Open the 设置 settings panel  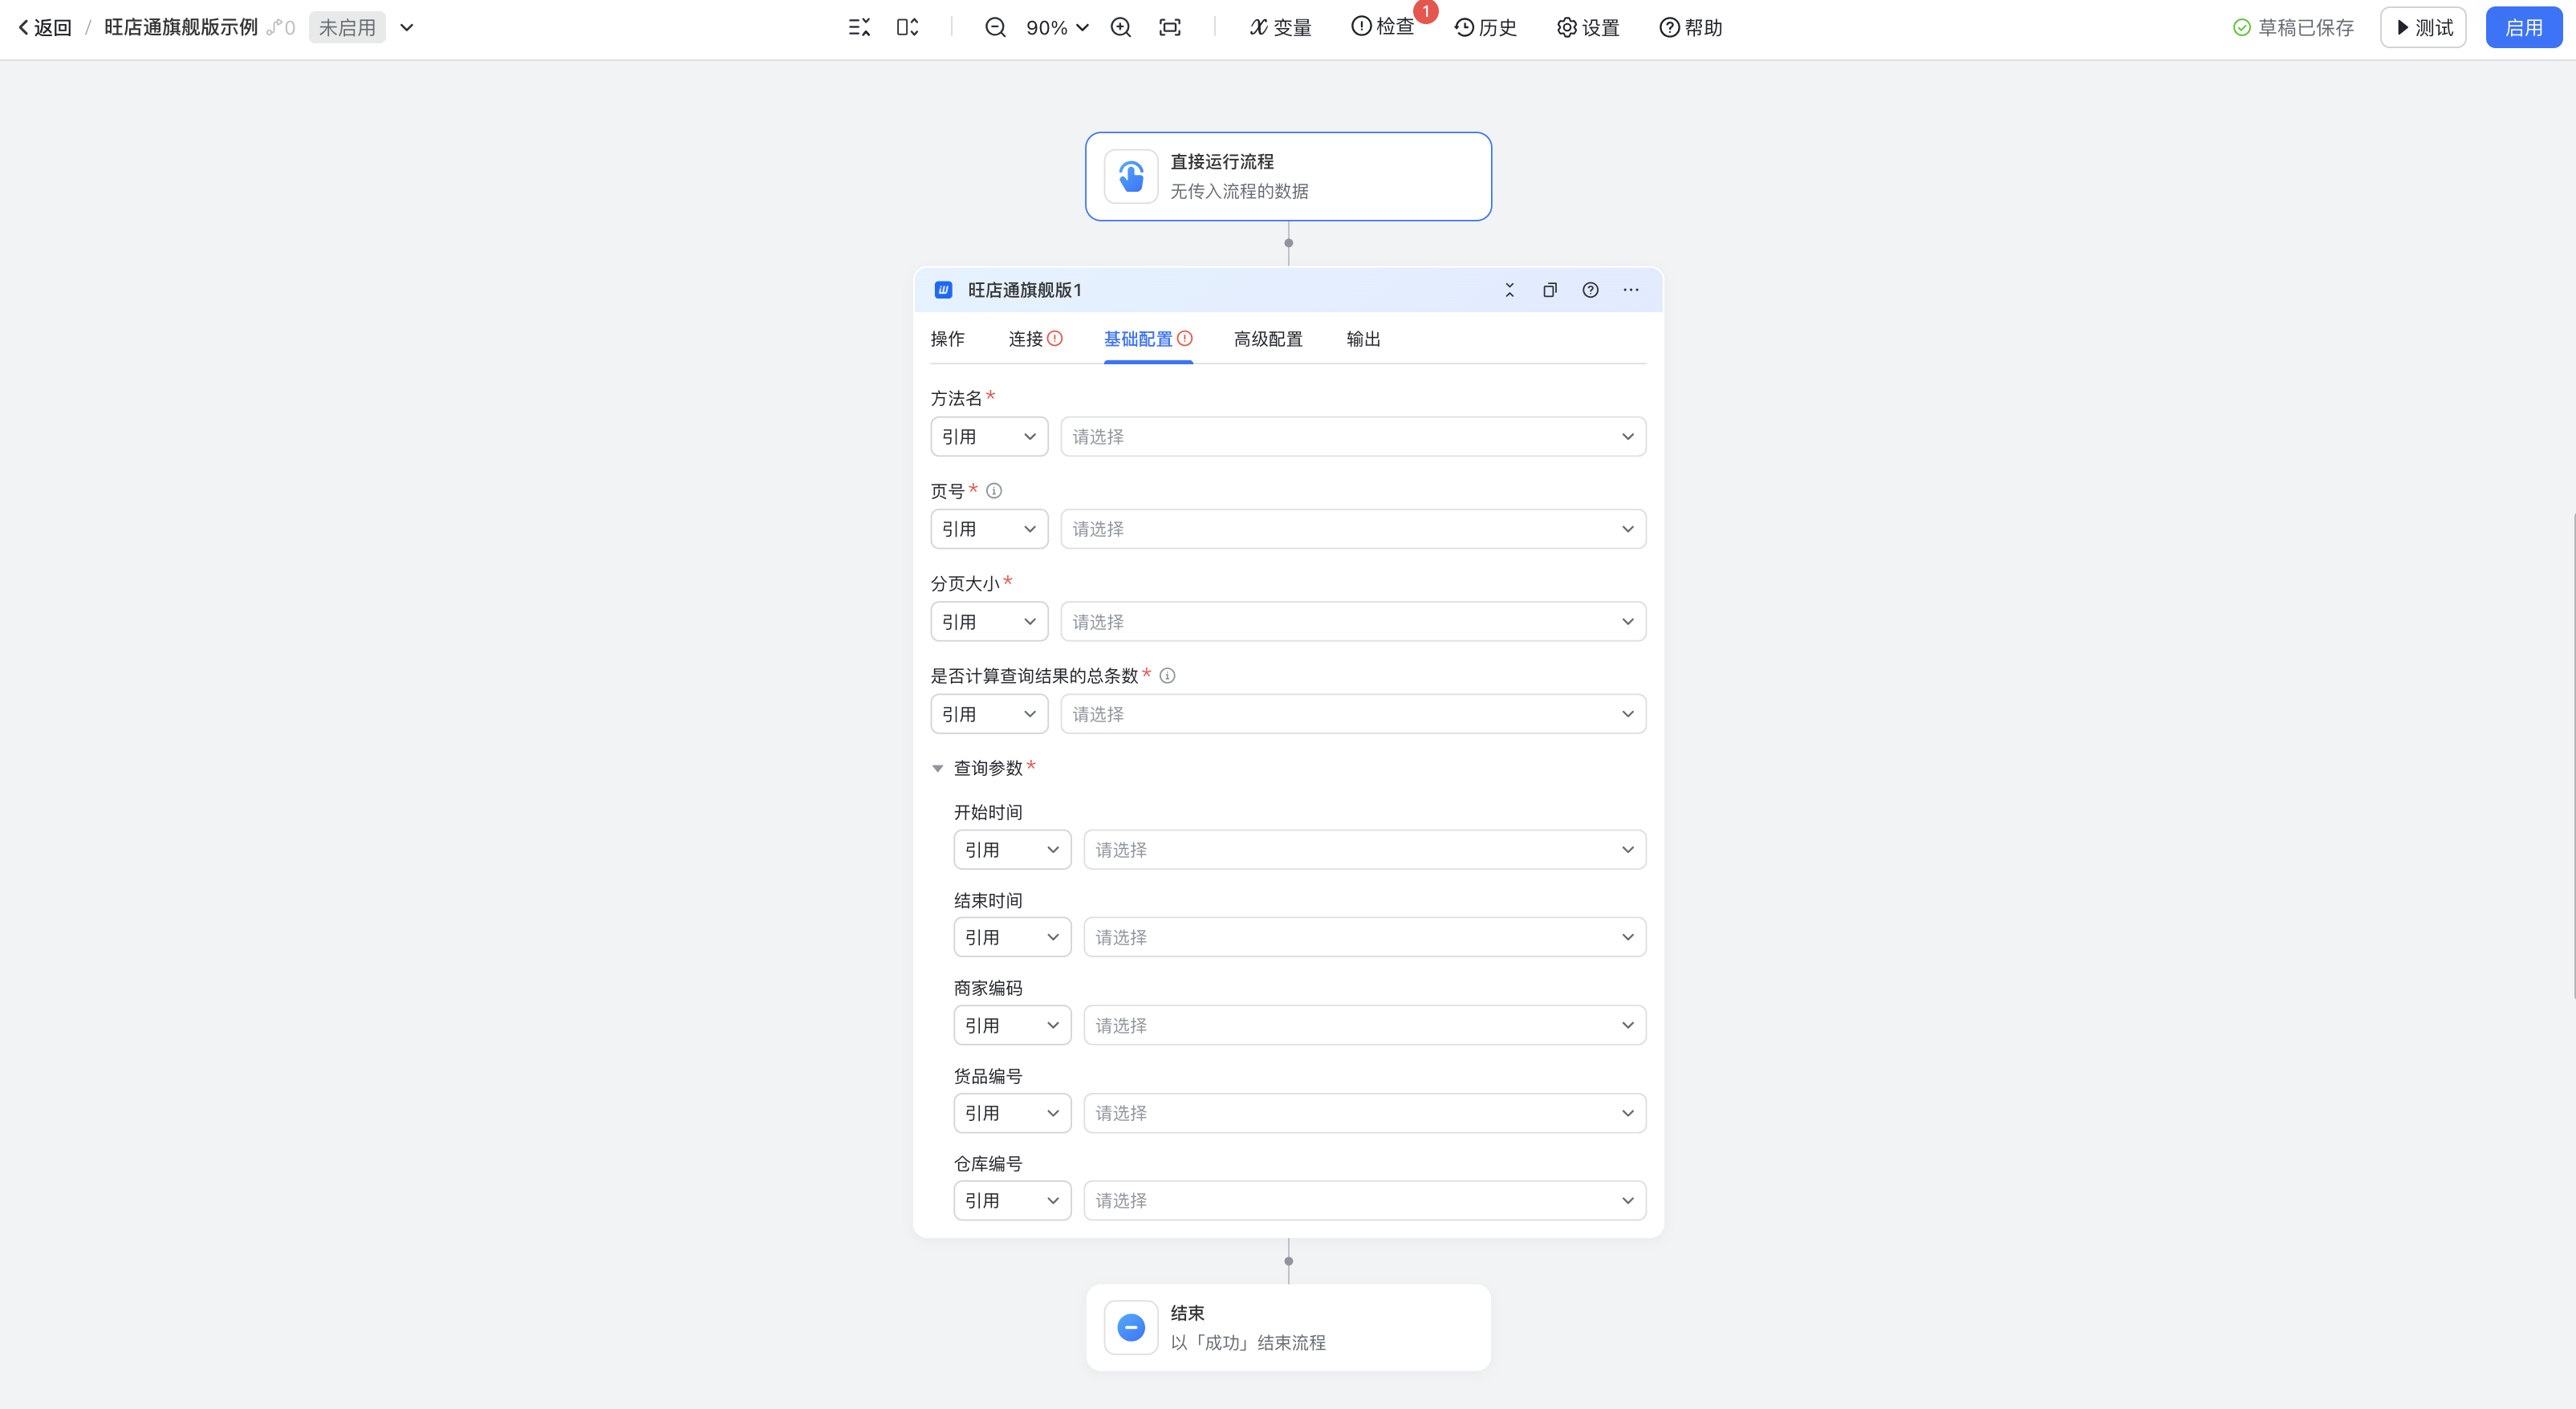click(1588, 27)
